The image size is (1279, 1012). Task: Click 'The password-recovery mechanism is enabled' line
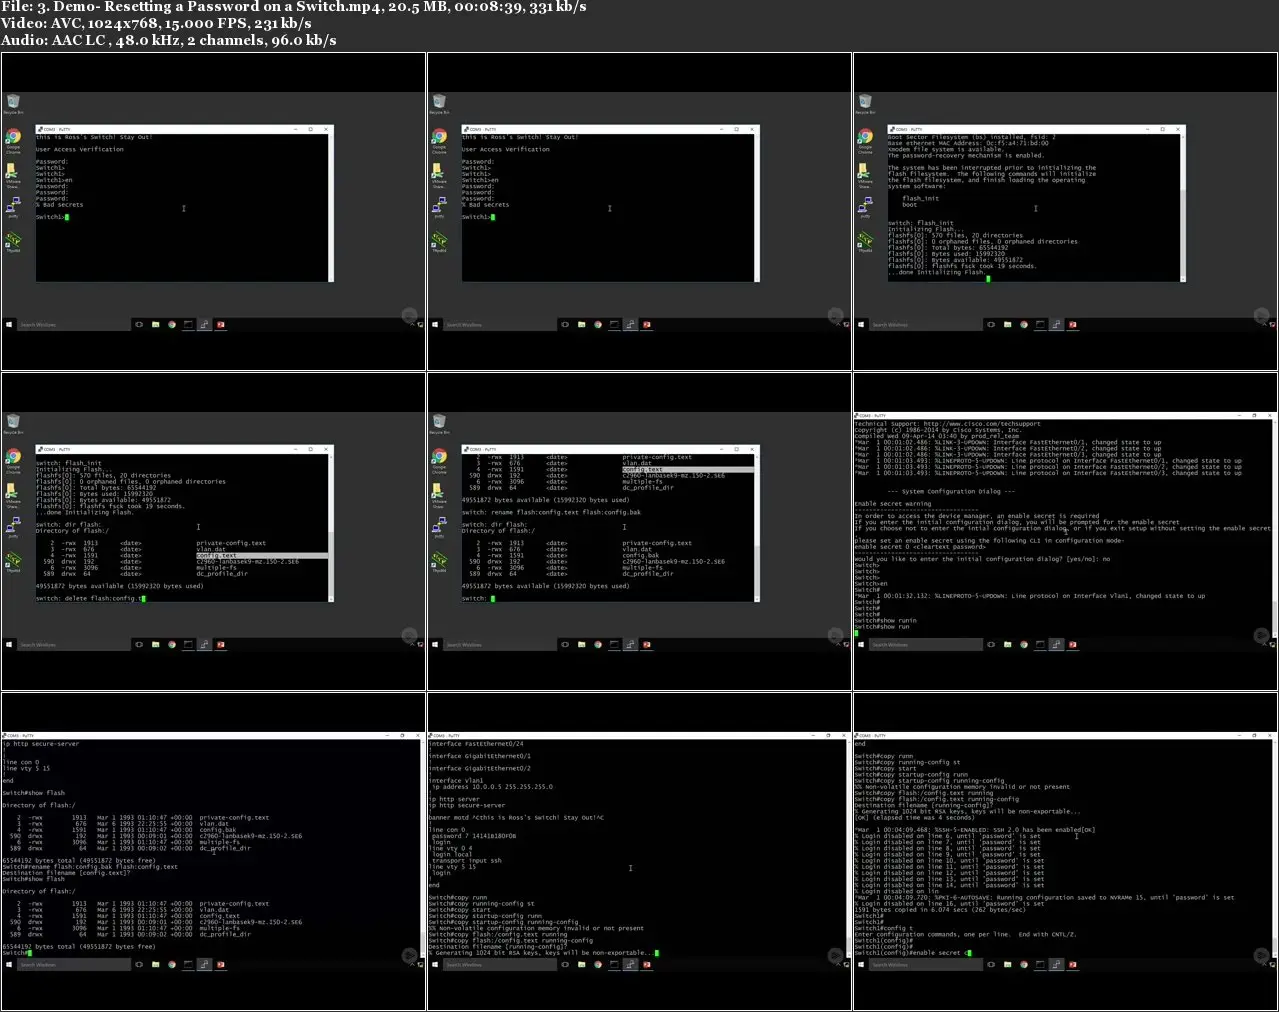966,156
